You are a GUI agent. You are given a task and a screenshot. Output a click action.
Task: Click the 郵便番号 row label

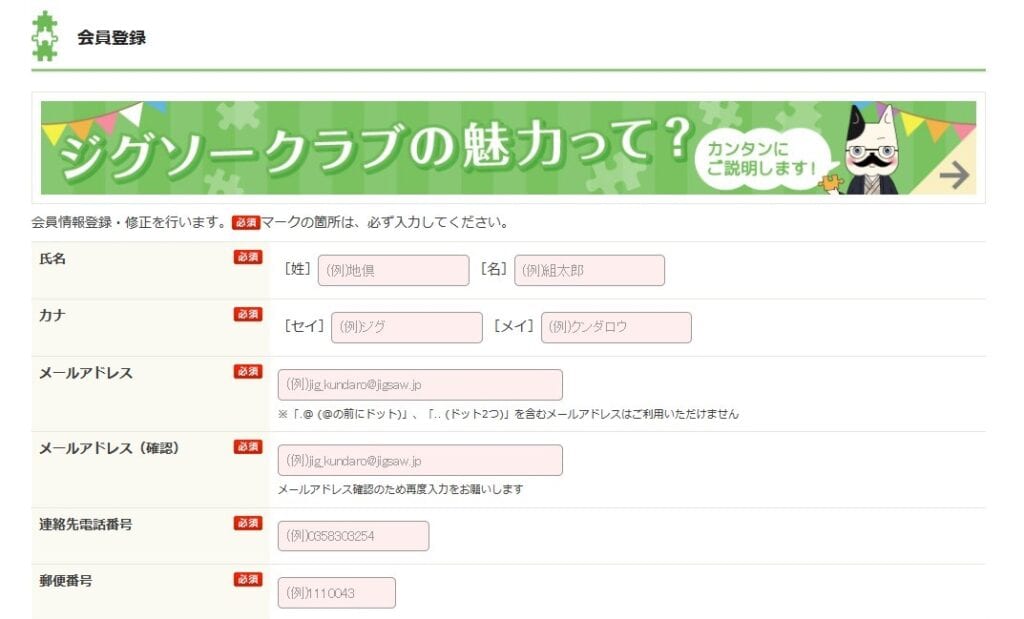pos(65,580)
